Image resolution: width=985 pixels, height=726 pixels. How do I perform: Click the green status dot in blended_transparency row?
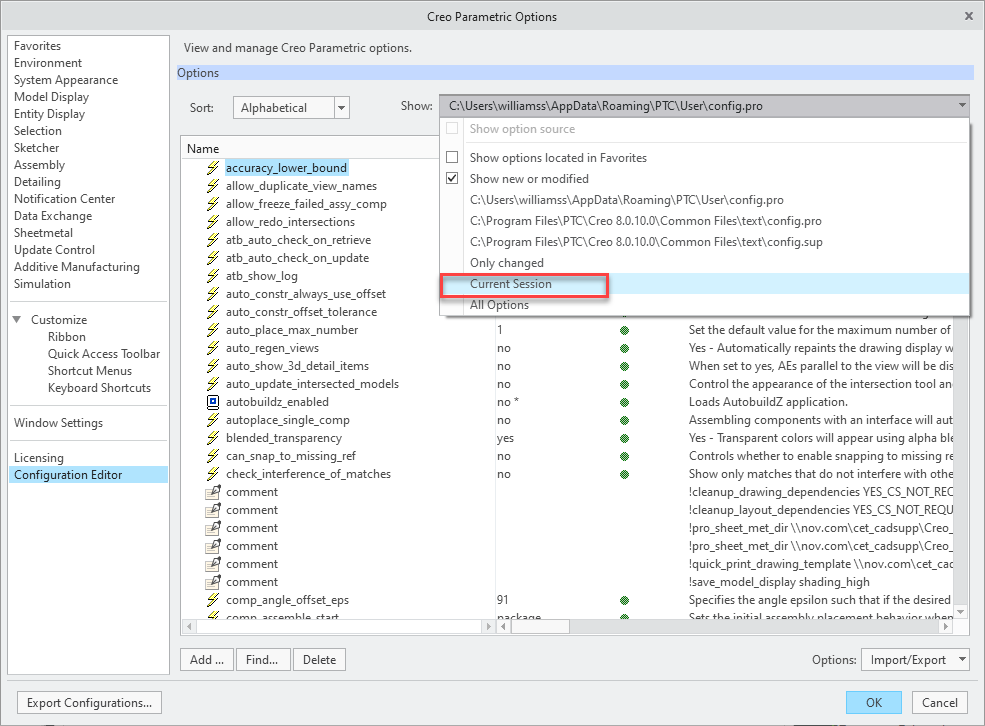coord(624,438)
